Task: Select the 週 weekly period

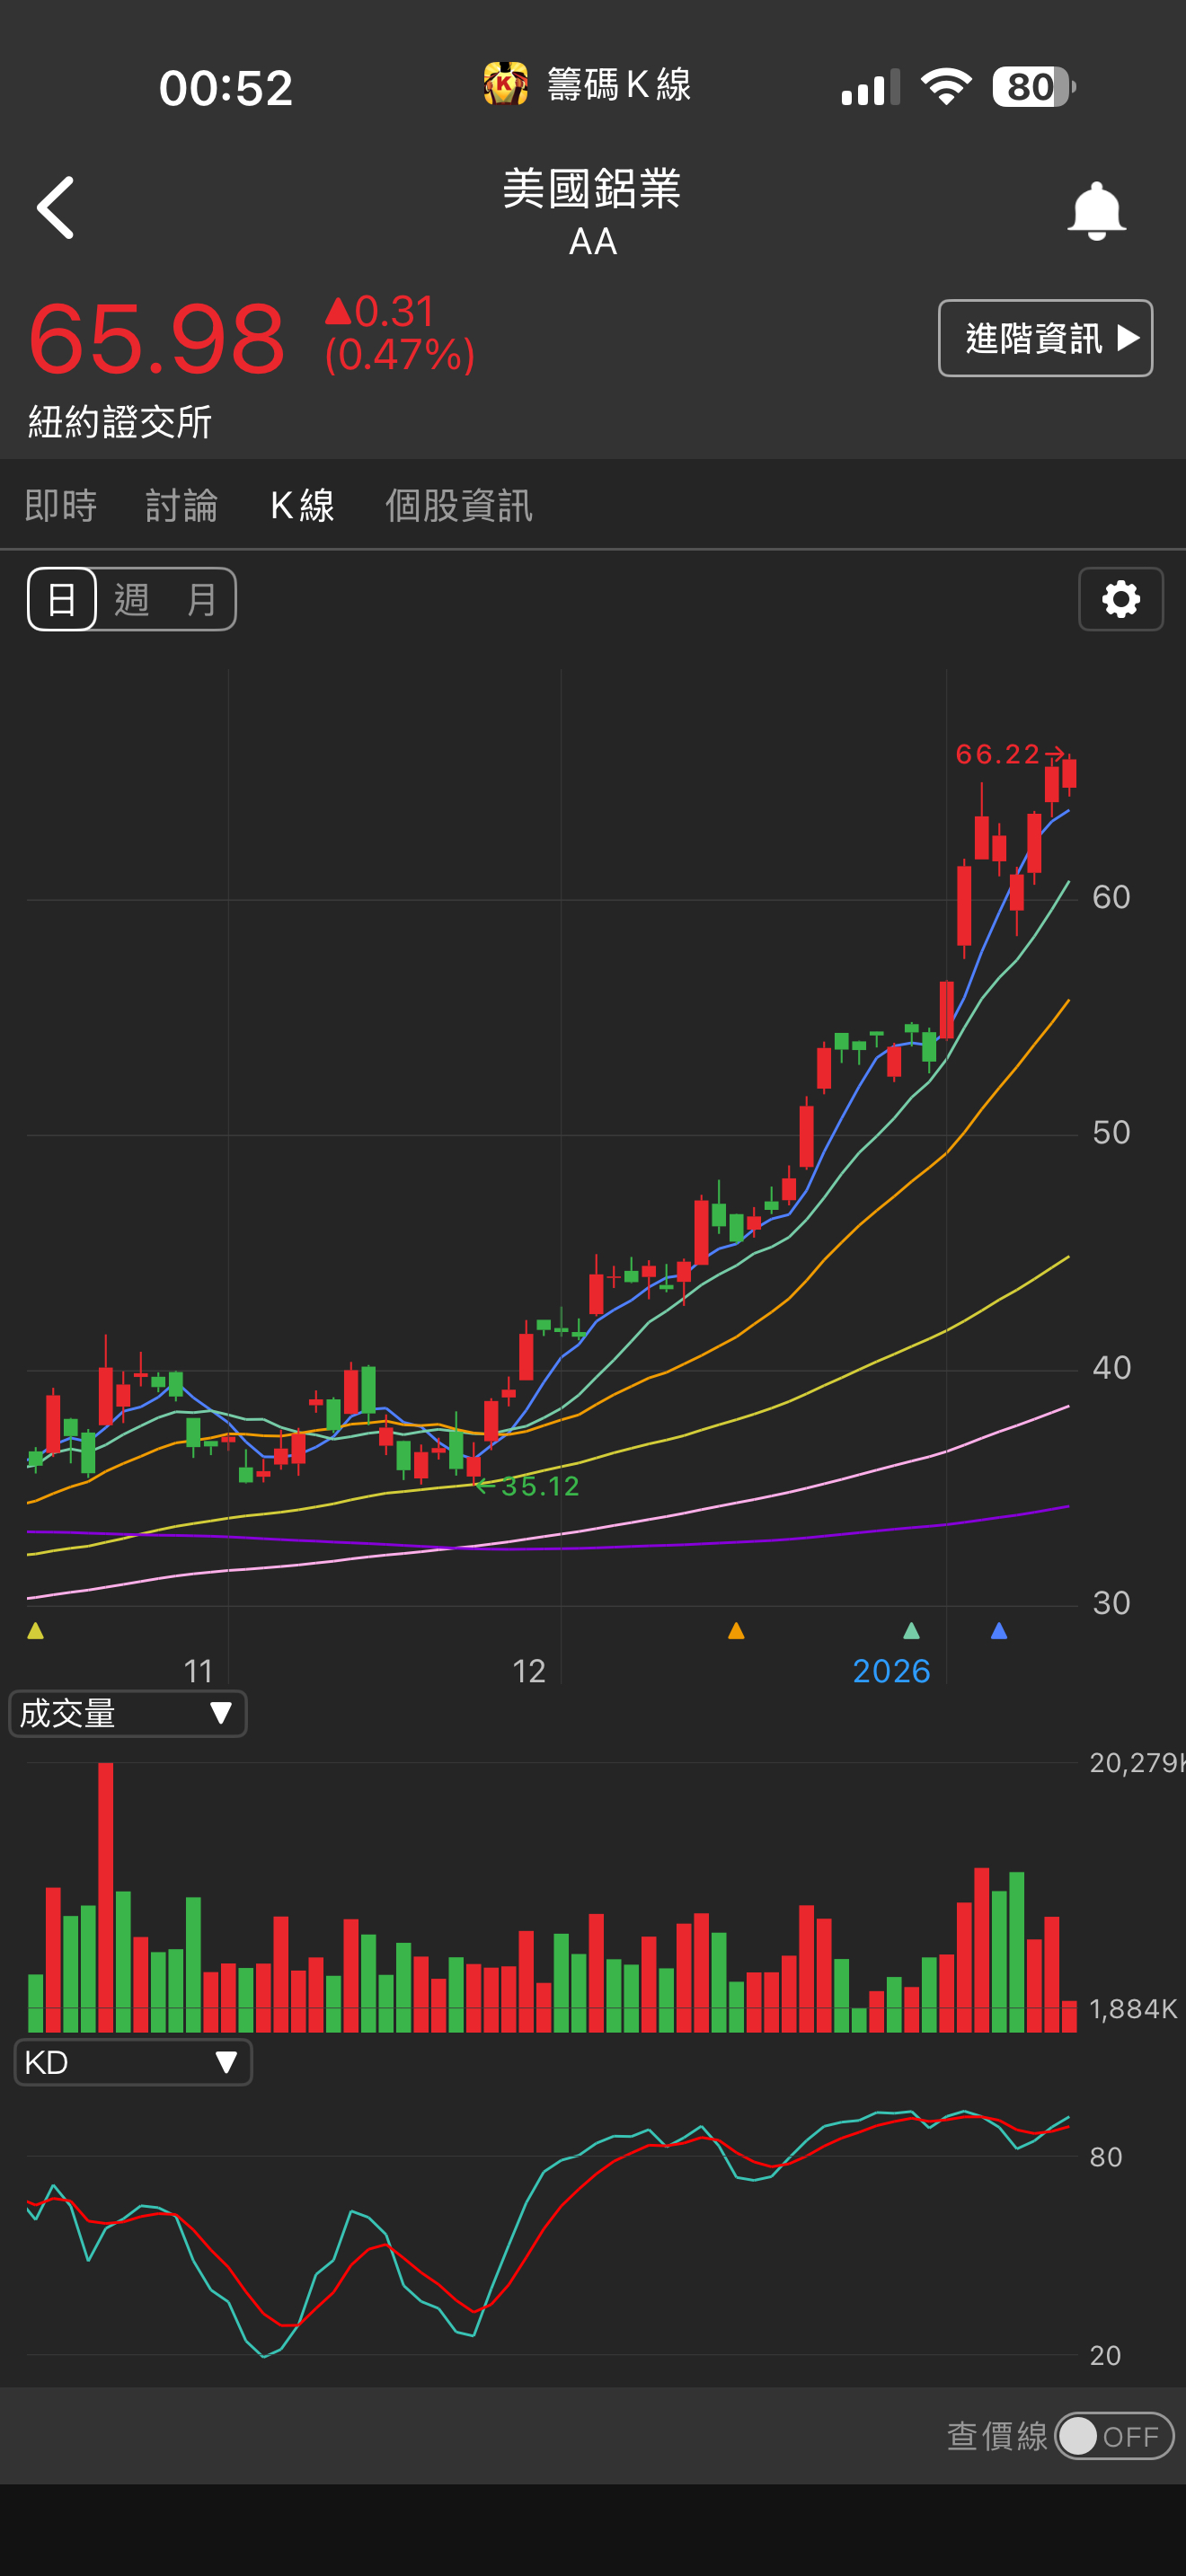Action: click(132, 600)
